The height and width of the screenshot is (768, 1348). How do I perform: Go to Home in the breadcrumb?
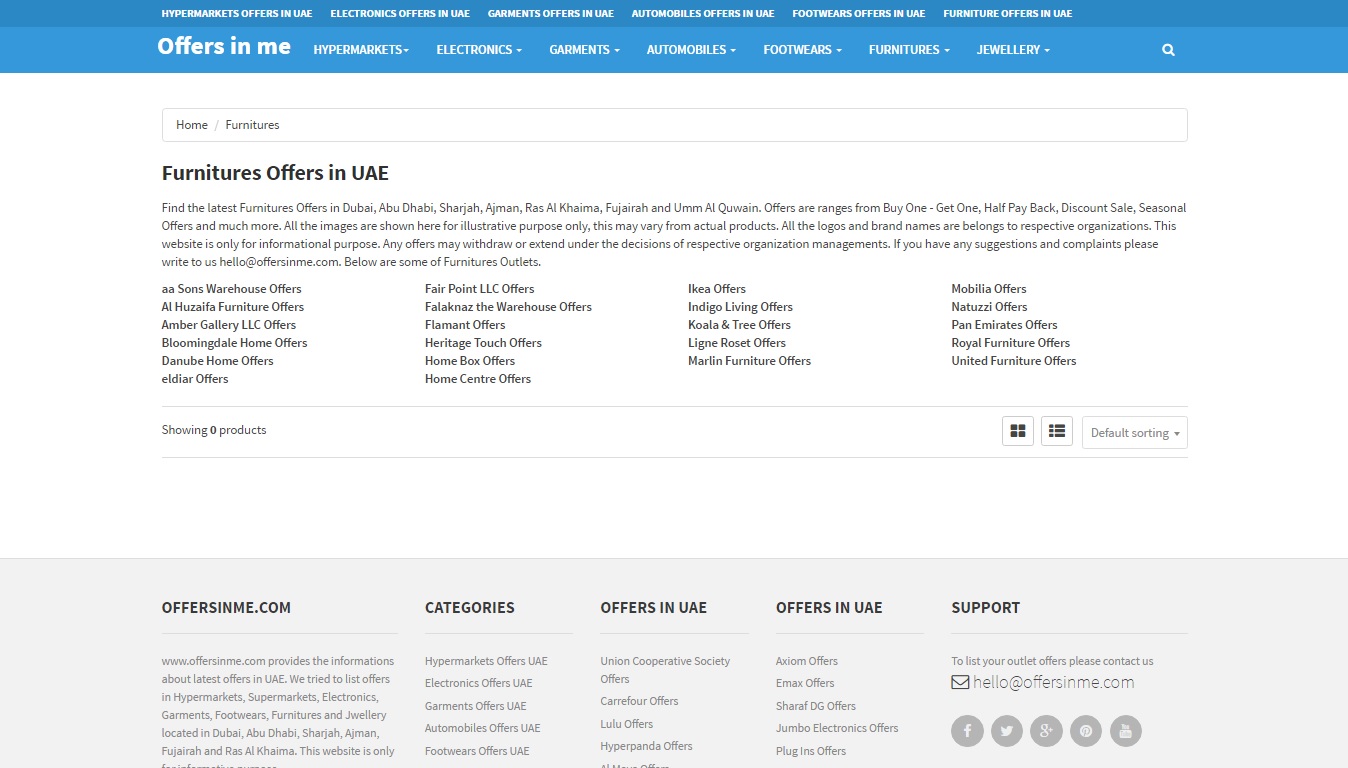pyautogui.click(x=192, y=125)
